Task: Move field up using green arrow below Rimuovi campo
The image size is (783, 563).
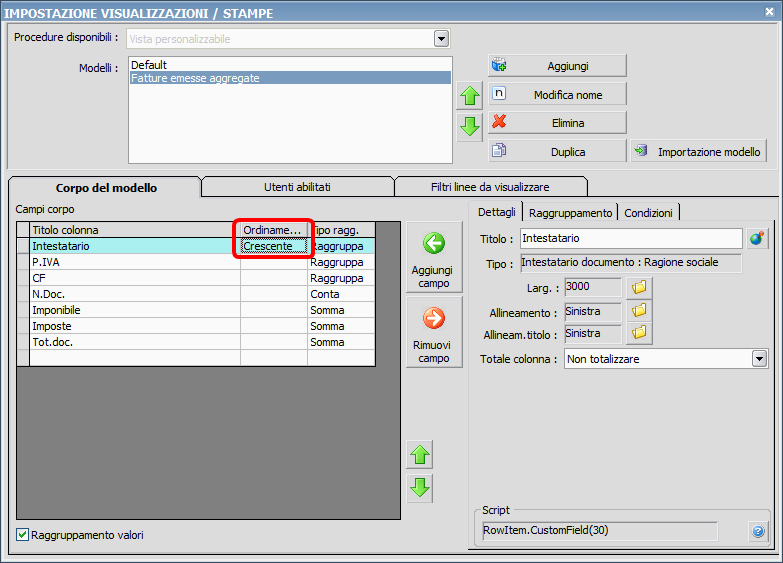Action: pos(419,455)
